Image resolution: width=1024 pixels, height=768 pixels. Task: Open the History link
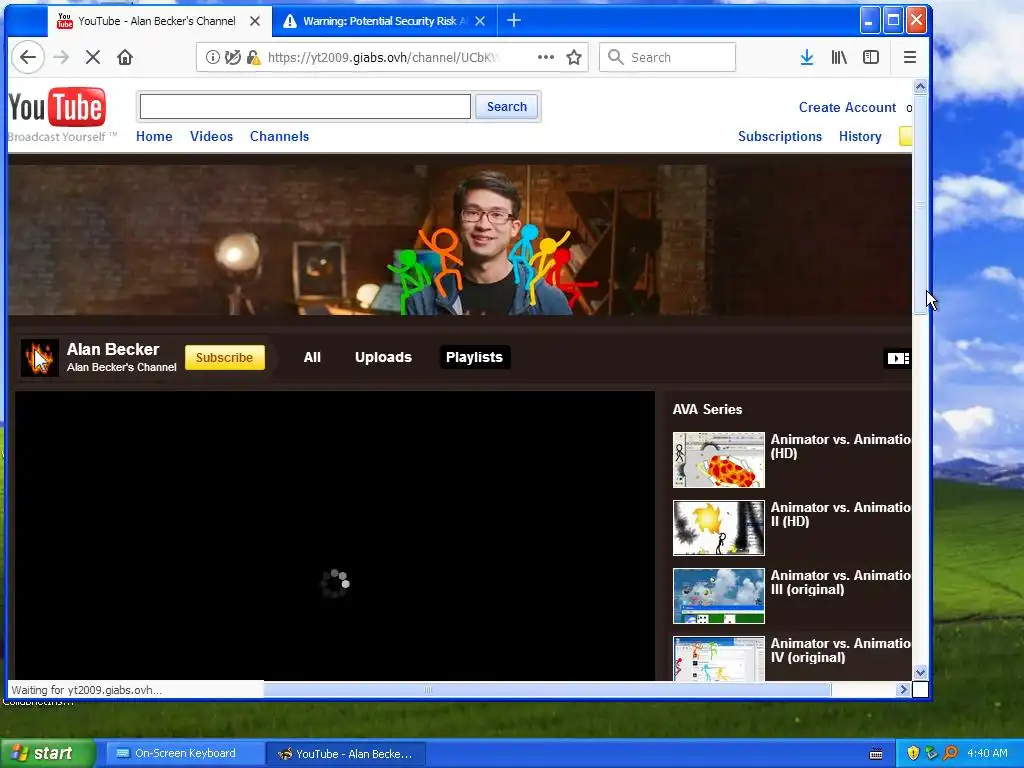pos(860,136)
